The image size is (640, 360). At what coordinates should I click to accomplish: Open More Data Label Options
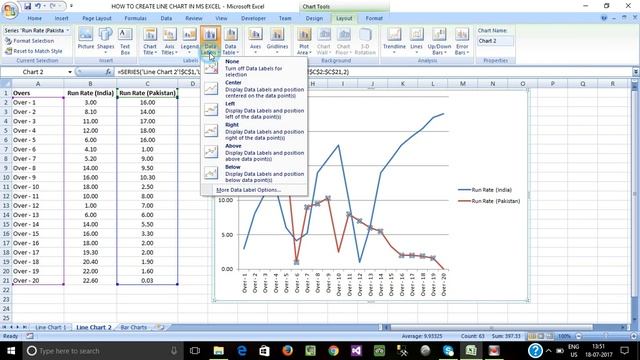tap(249, 190)
